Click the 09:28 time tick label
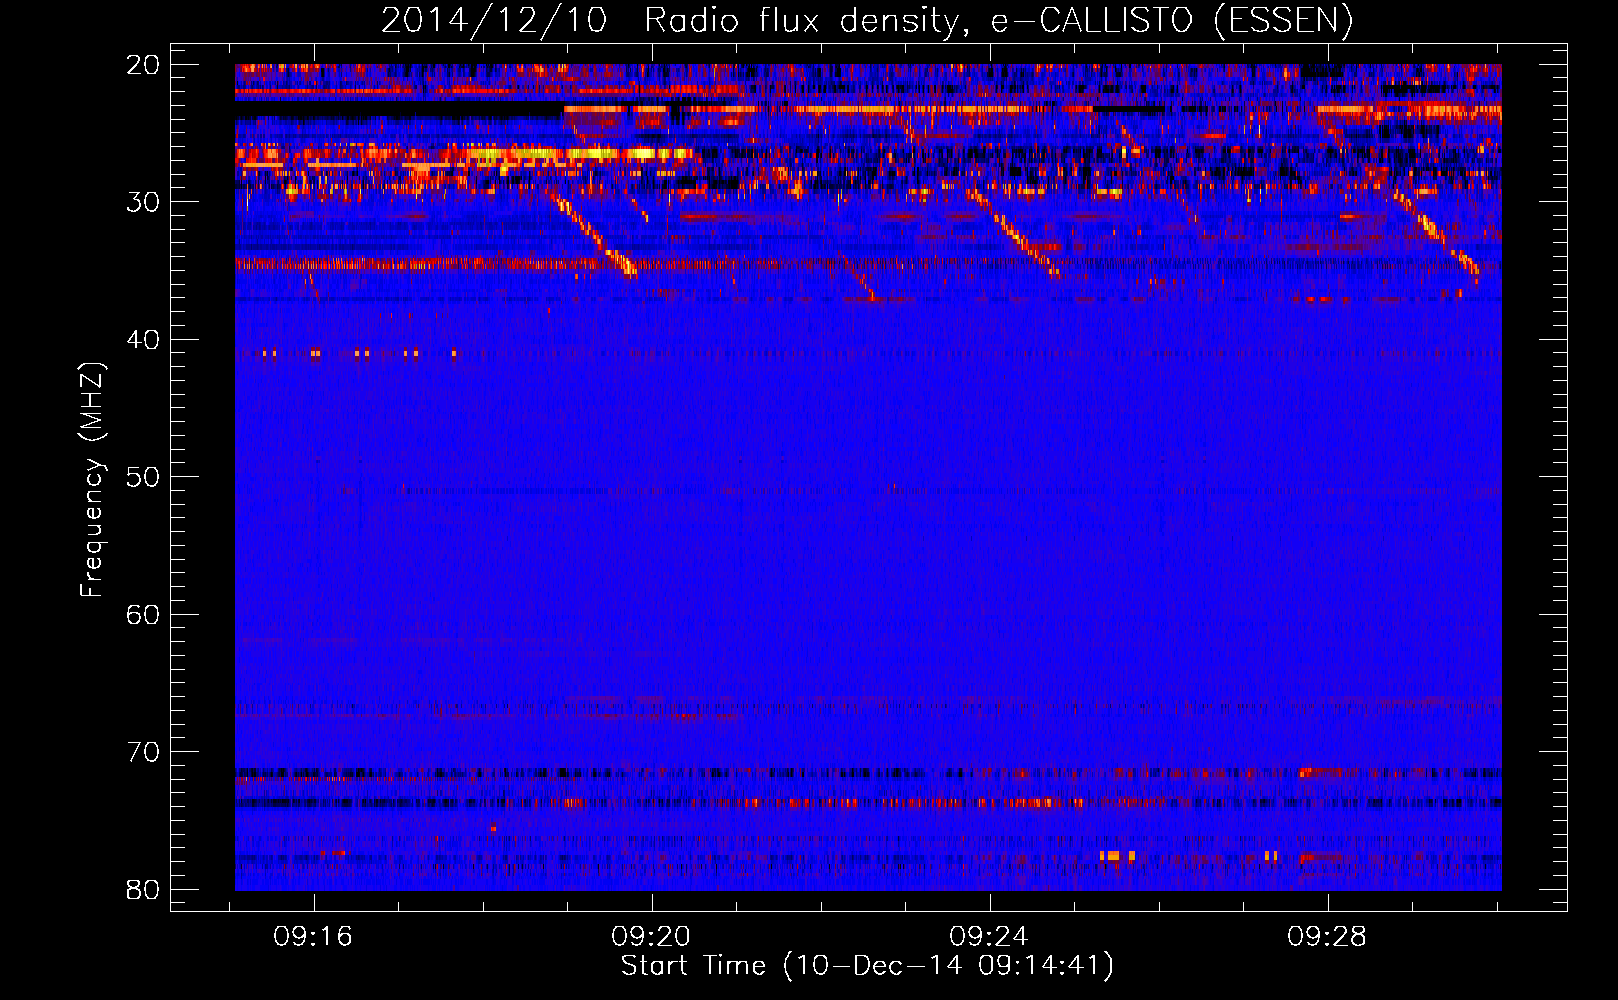 tap(1328, 937)
